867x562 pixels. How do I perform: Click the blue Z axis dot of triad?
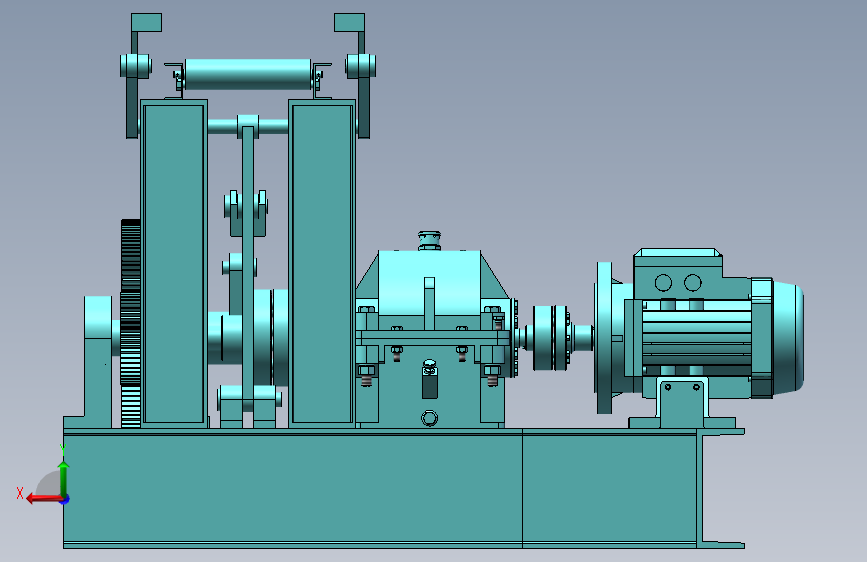coord(65,500)
